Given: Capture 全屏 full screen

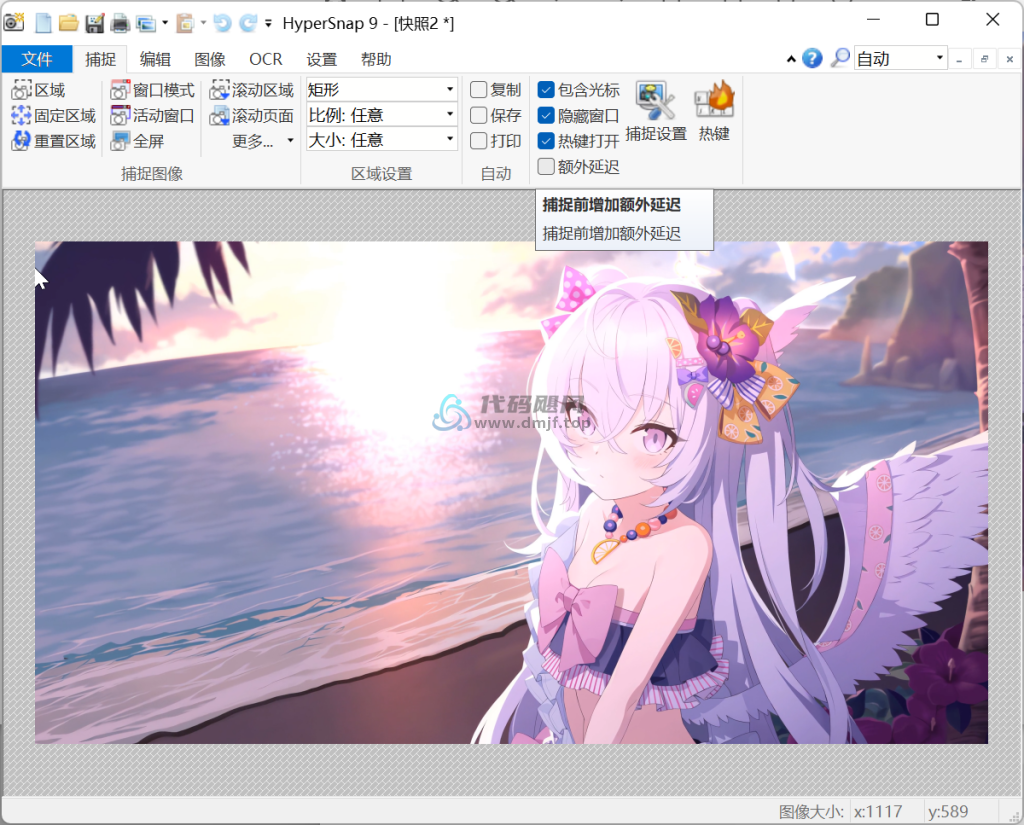Looking at the screenshot, I should pyautogui.click(x=137, y=141).
